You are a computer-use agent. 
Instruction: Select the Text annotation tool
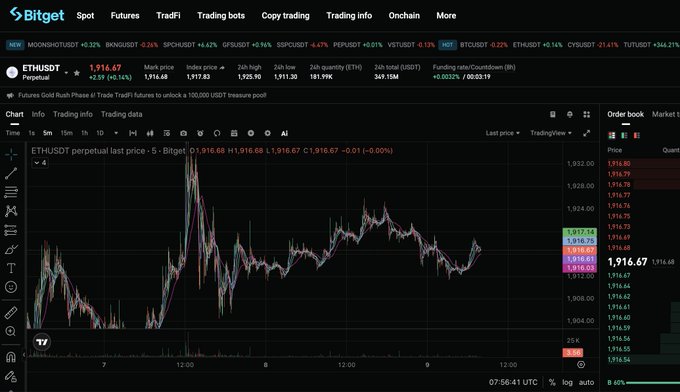pos(11,268)
